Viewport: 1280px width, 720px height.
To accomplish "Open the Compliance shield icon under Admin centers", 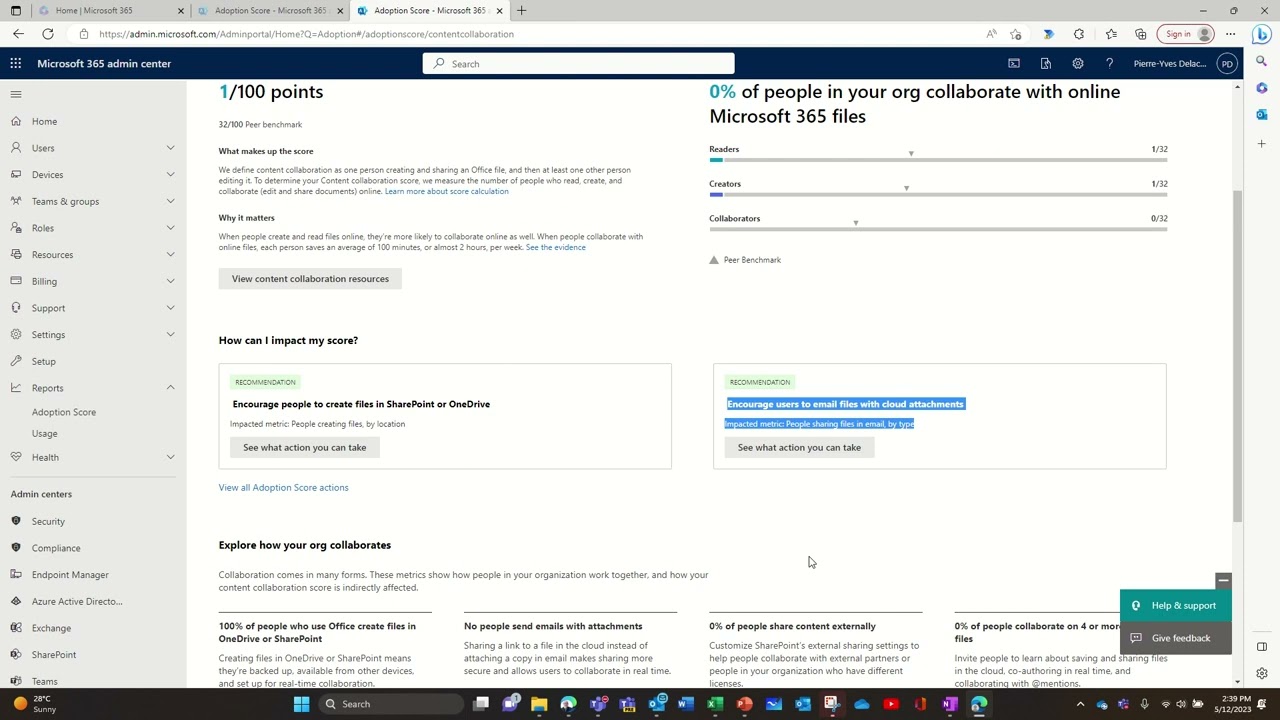I will pyautogui.click(x=16, y=548).
